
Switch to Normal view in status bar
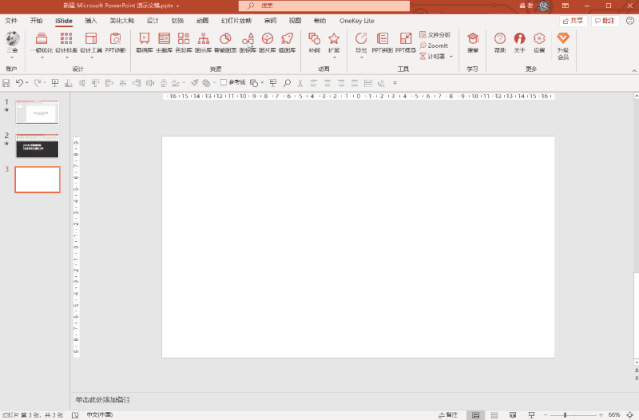(476, 415)
